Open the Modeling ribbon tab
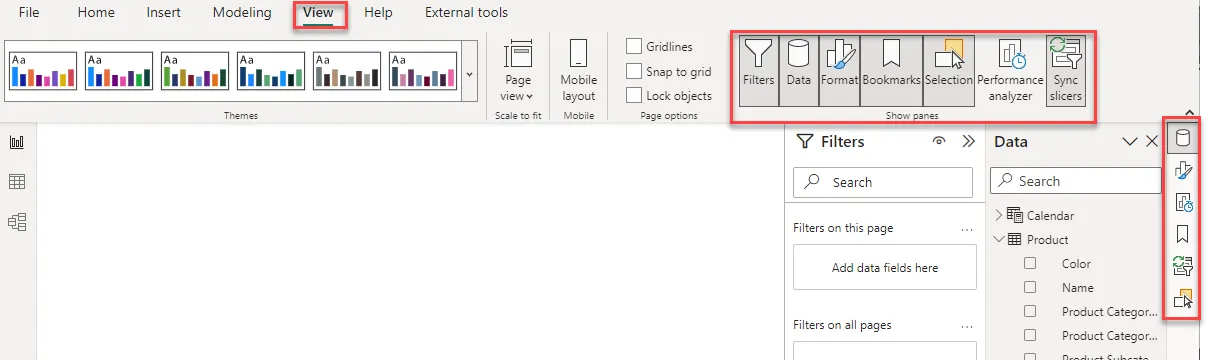Screen dimensions: 1212x360 [242, 13]
